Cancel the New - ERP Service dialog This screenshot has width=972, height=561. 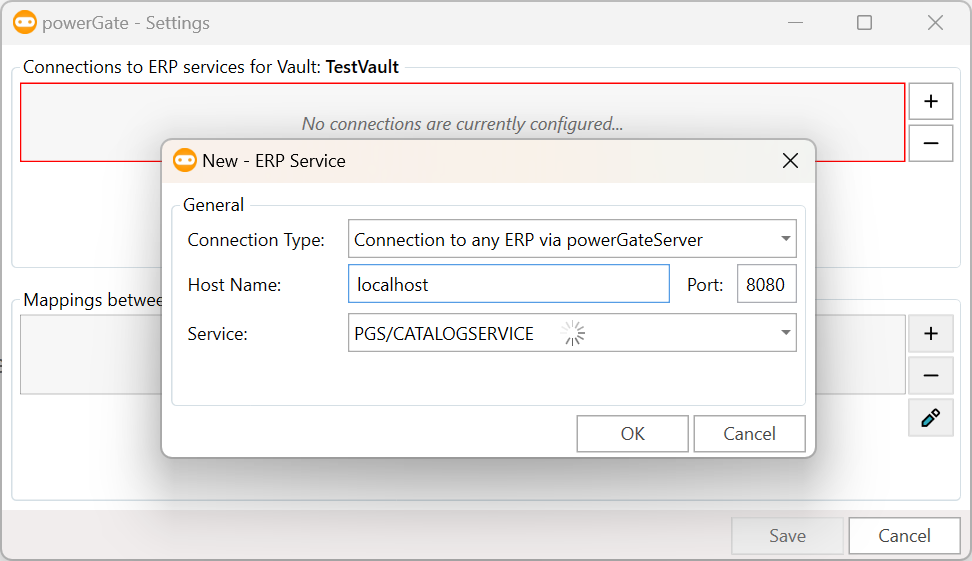(x=749, y=433)
